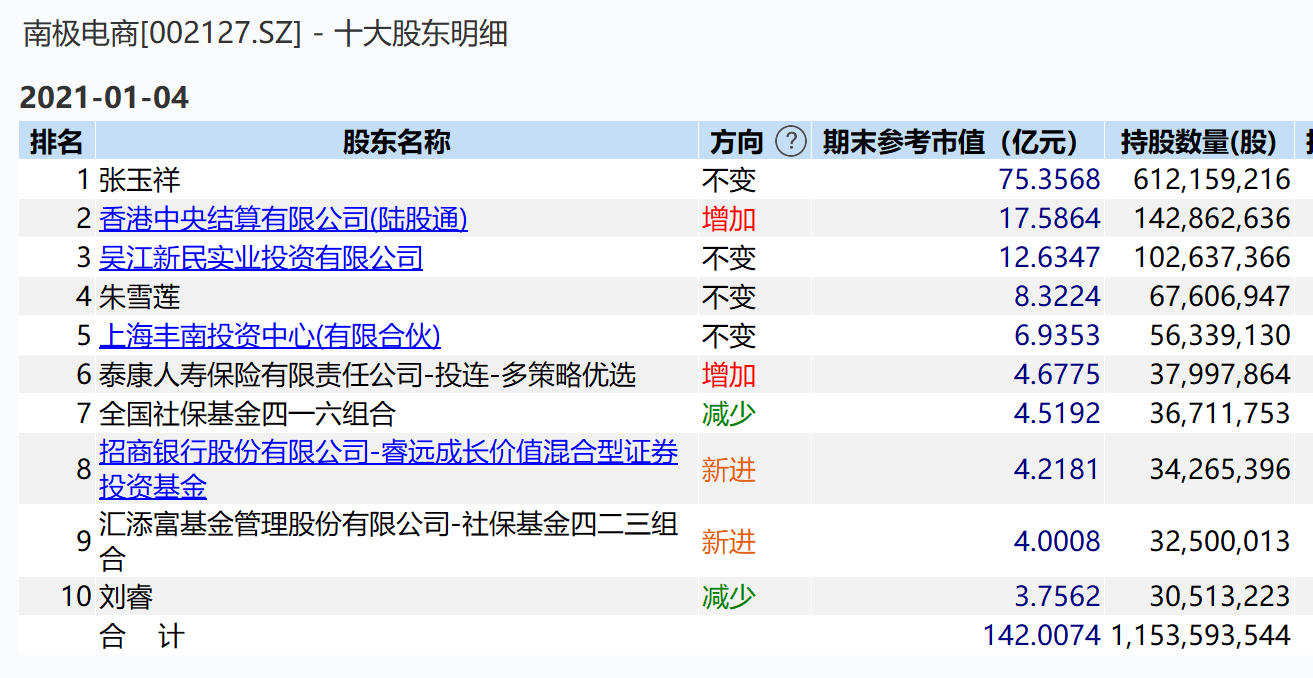Select shareholder name 刘睿

click(x=126, y=597)
